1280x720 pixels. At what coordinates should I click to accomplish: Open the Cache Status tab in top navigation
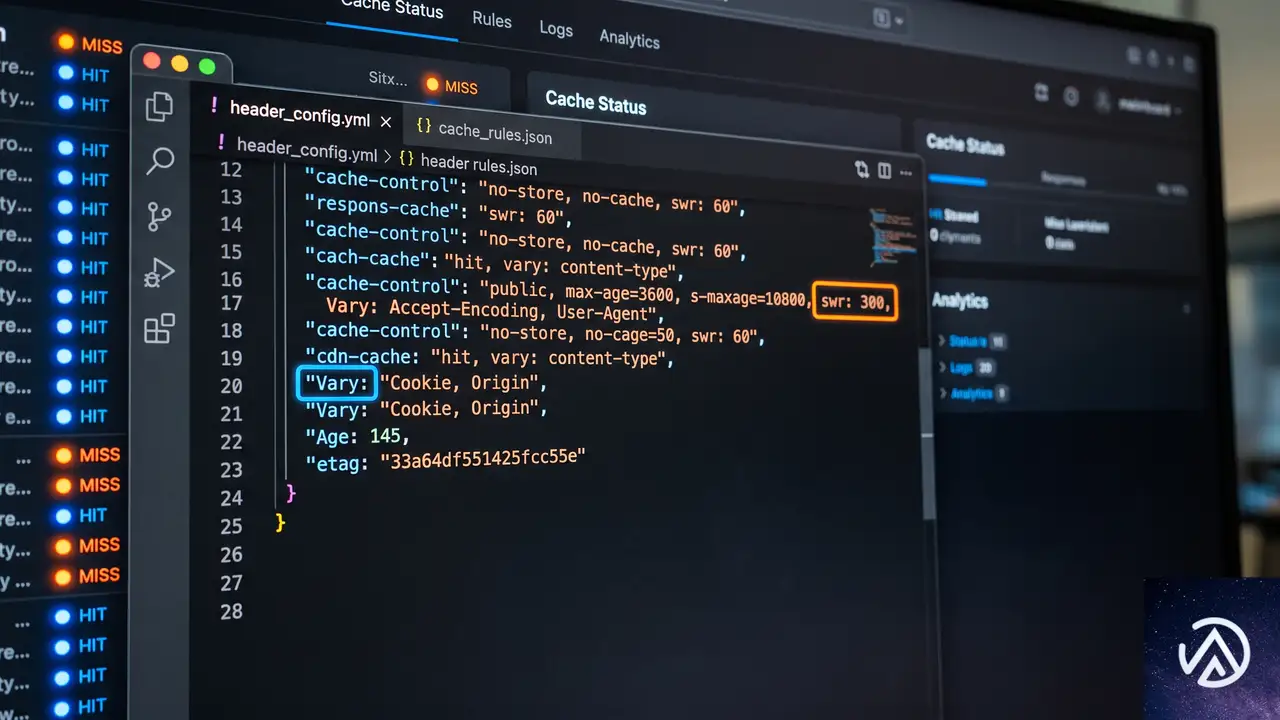392,9
